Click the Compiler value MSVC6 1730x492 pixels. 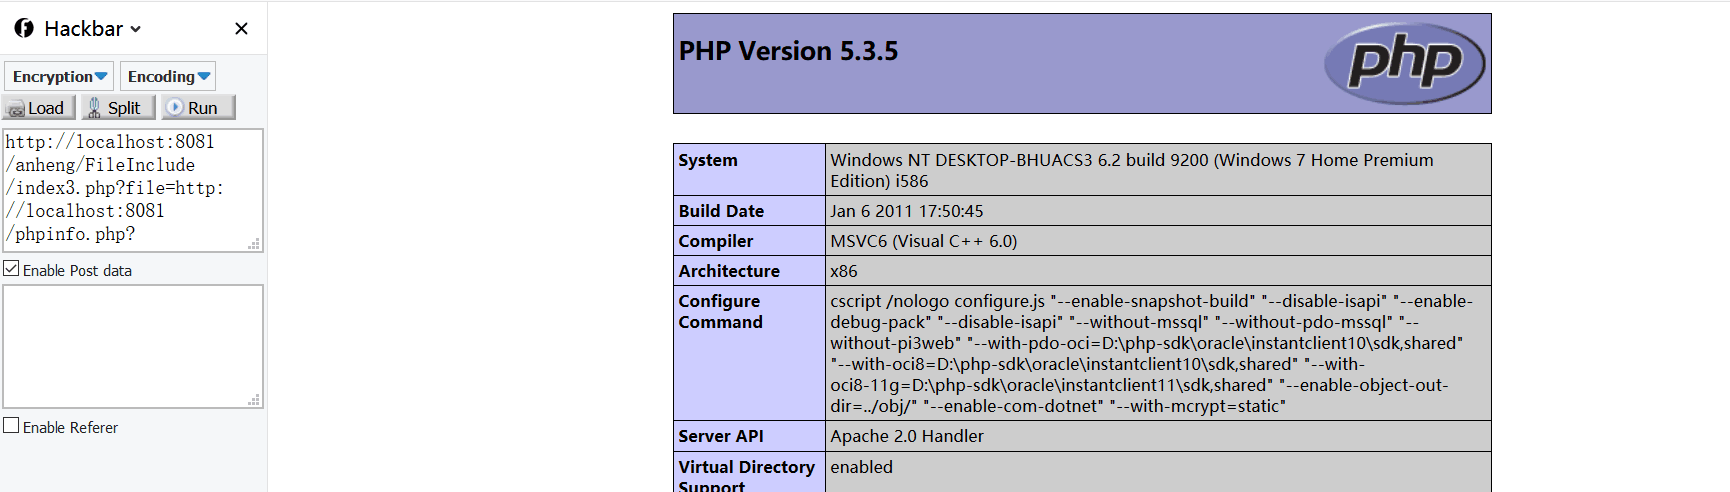coord(923,241)
